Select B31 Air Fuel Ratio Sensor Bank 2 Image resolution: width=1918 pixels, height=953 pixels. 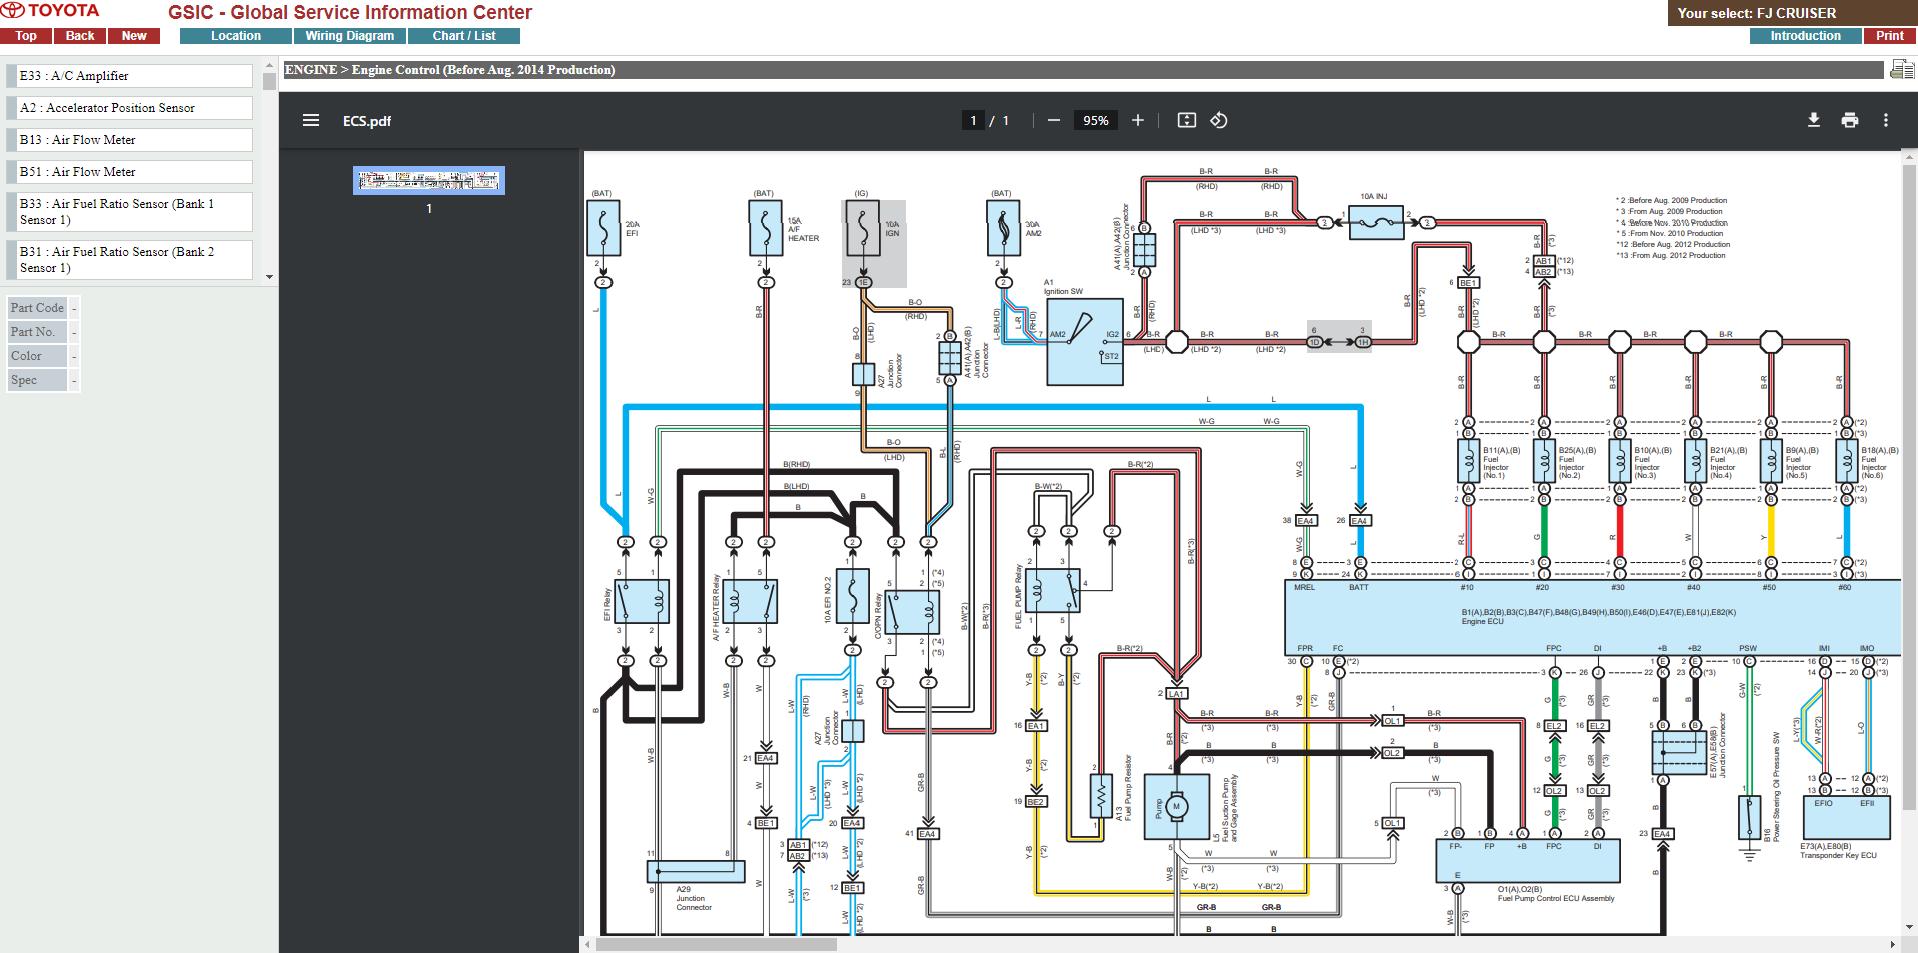[130, 260]
